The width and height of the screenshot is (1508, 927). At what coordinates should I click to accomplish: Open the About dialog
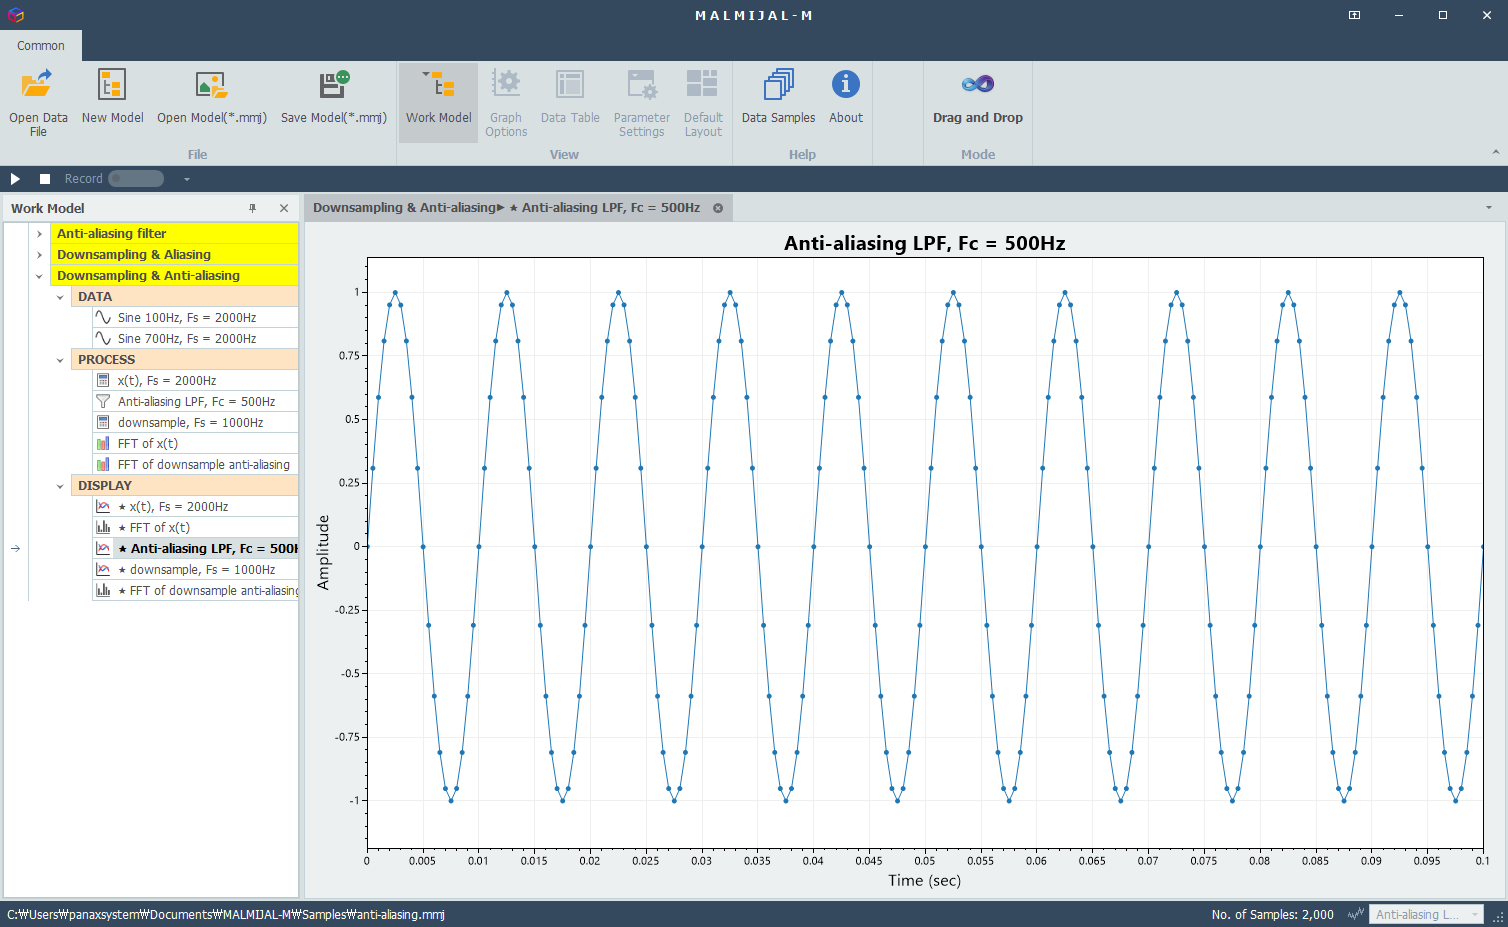[x=846, y=97]
